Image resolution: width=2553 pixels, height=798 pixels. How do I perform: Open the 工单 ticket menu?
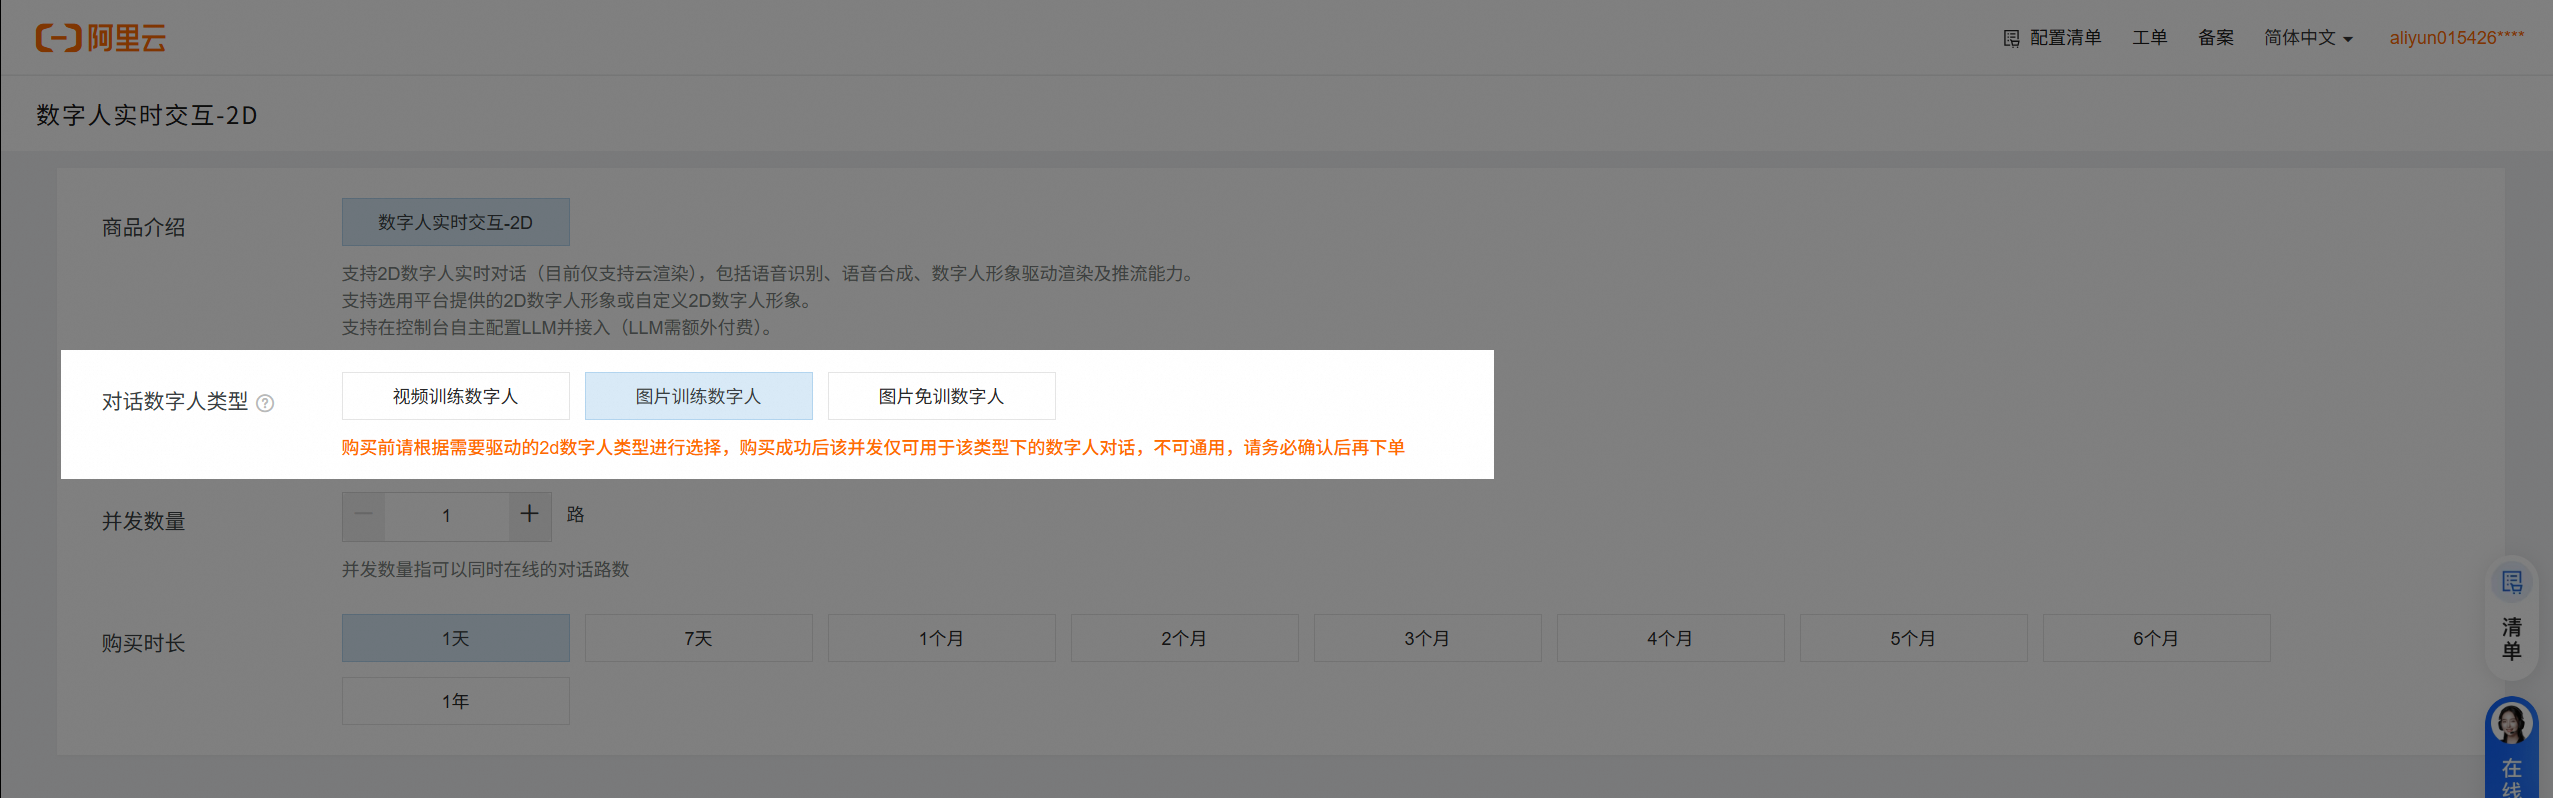click(2149, 38)
